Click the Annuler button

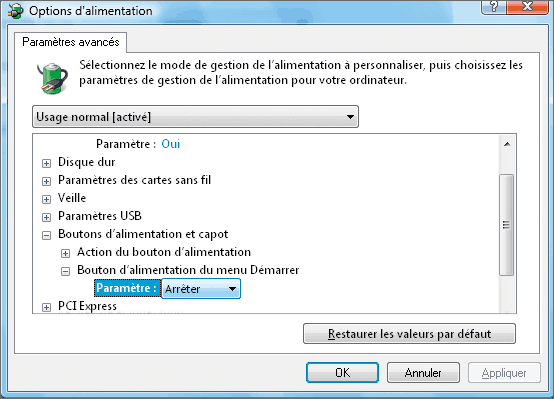(423, 372)
